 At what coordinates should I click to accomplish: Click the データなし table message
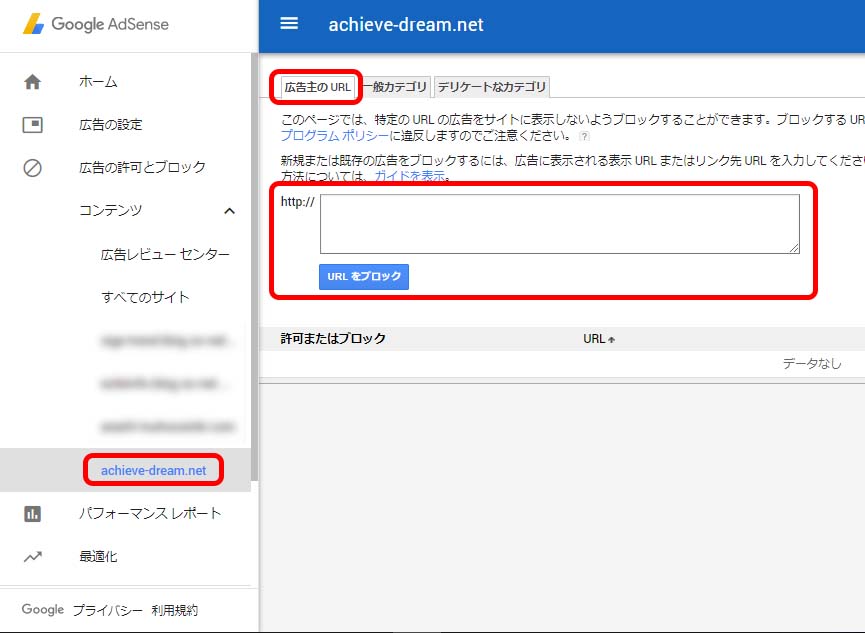812,364
